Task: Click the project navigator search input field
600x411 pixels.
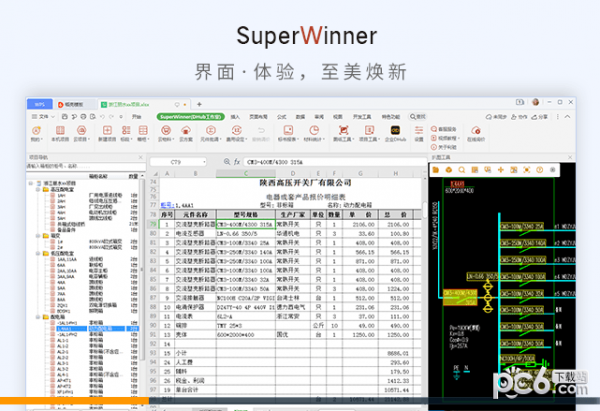Action: point(85,166)
